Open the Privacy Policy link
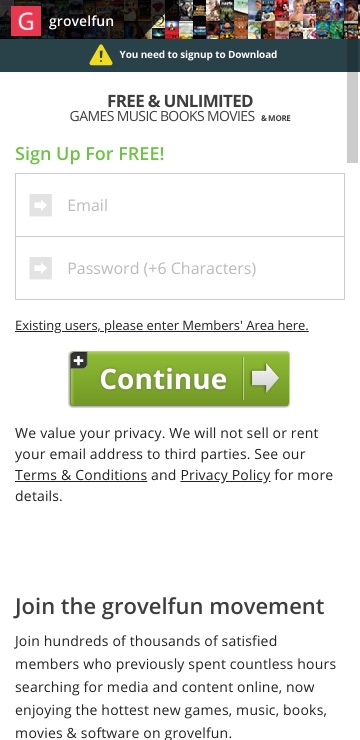This screenshot has height=740, width=360. pyautogui.click(x=226, y=475)
